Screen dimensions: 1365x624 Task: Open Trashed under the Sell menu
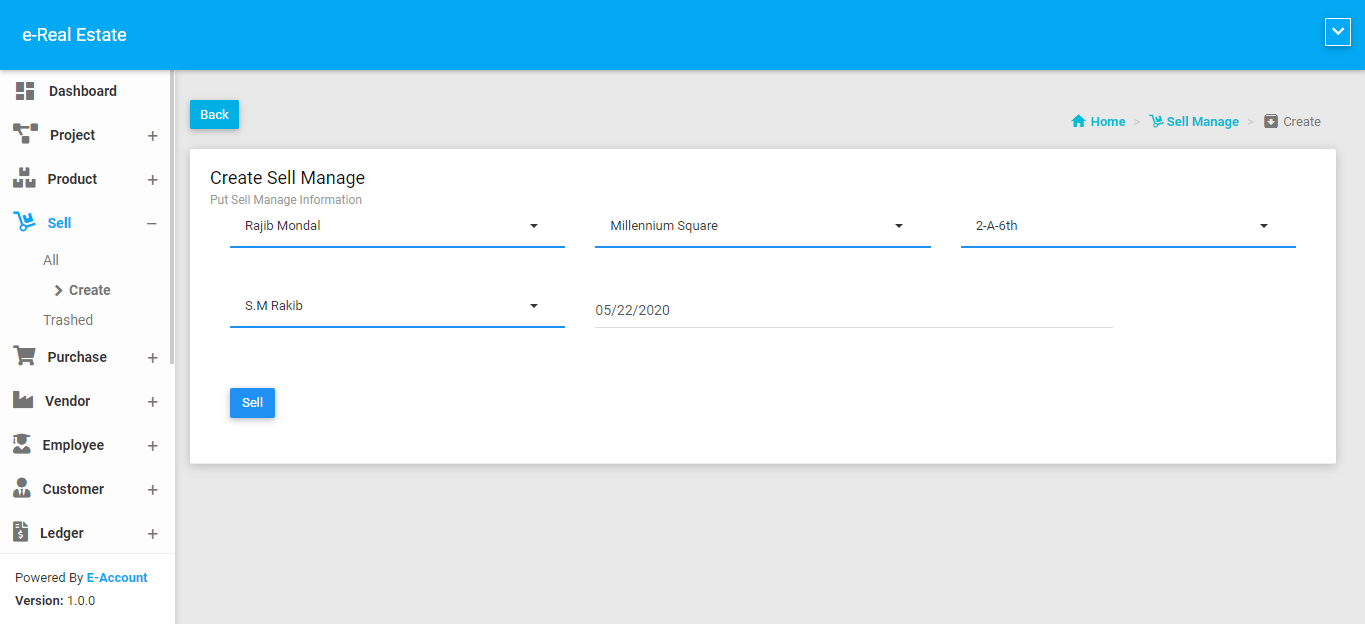(x=68, y=320)
